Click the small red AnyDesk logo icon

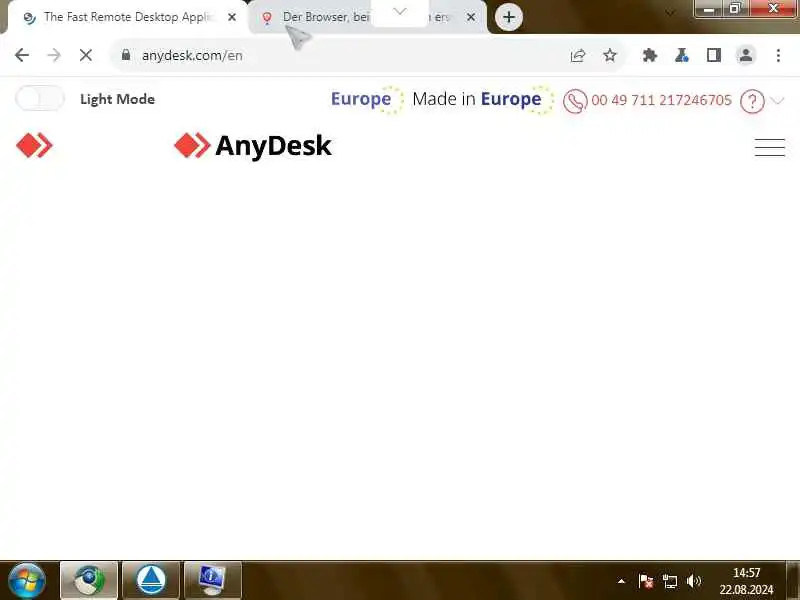point(34,145)
